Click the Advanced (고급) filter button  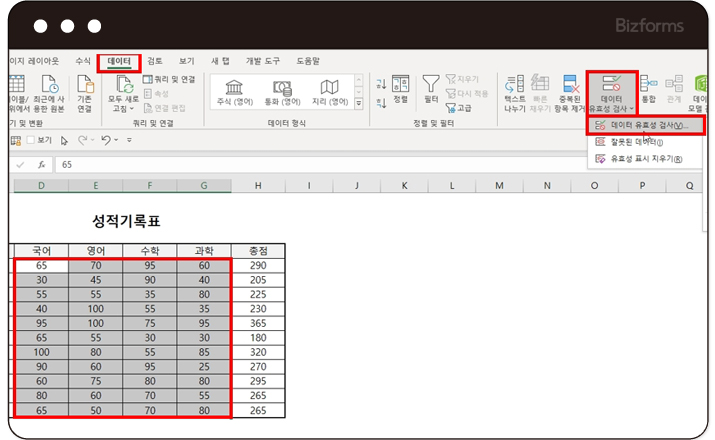pyautogui.click(x=459, y=107)
